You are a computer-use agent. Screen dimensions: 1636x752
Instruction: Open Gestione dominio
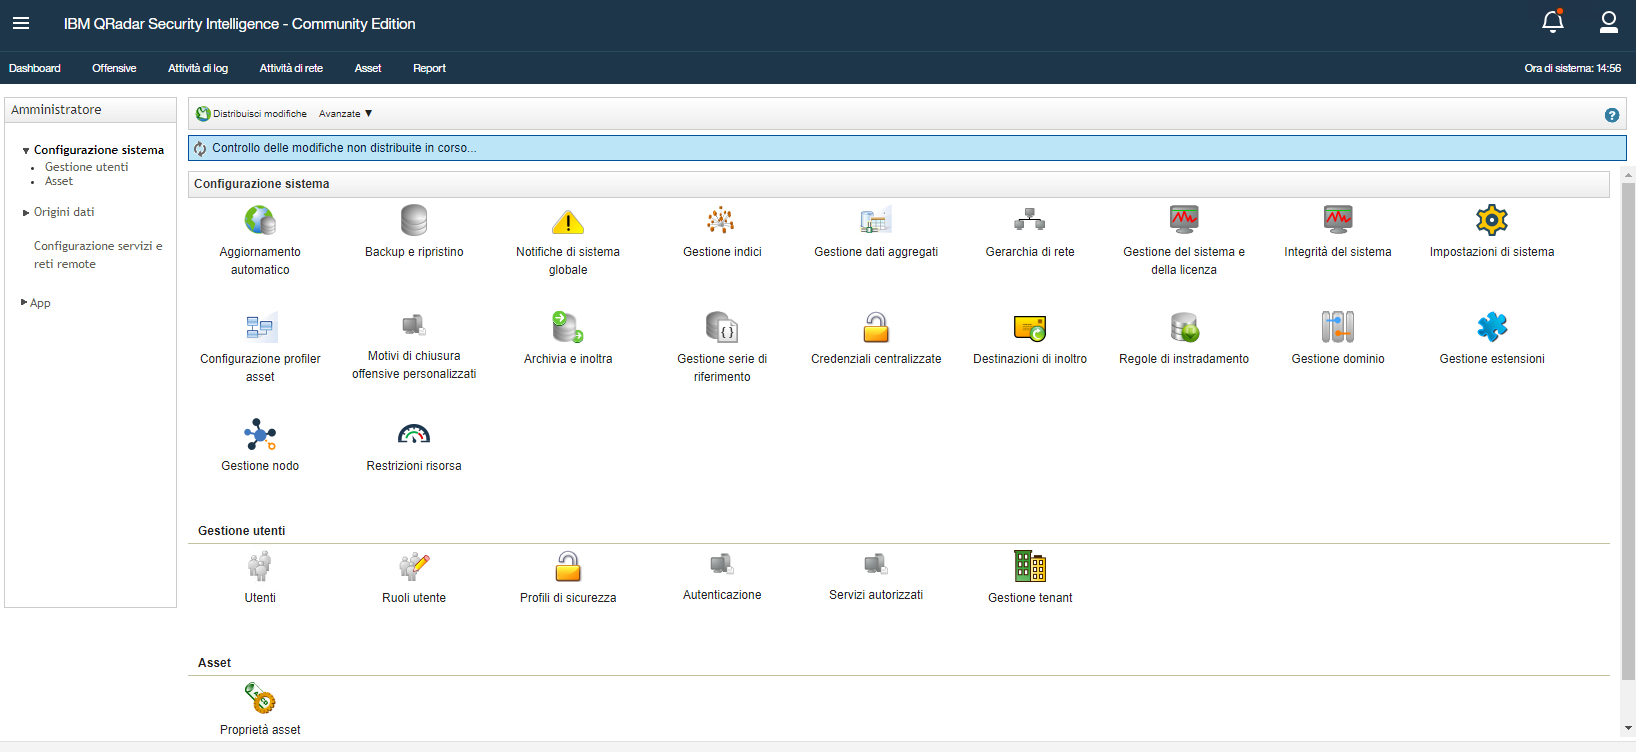tap(1338, 339)
